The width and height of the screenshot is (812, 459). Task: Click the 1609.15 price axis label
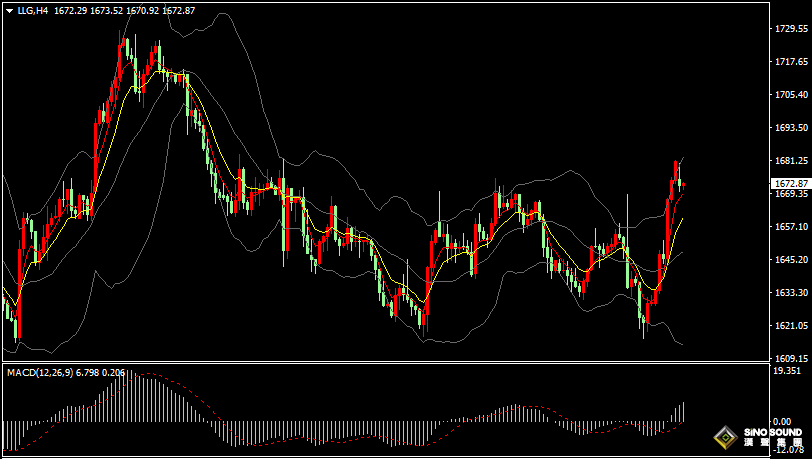tap(790, 358)
